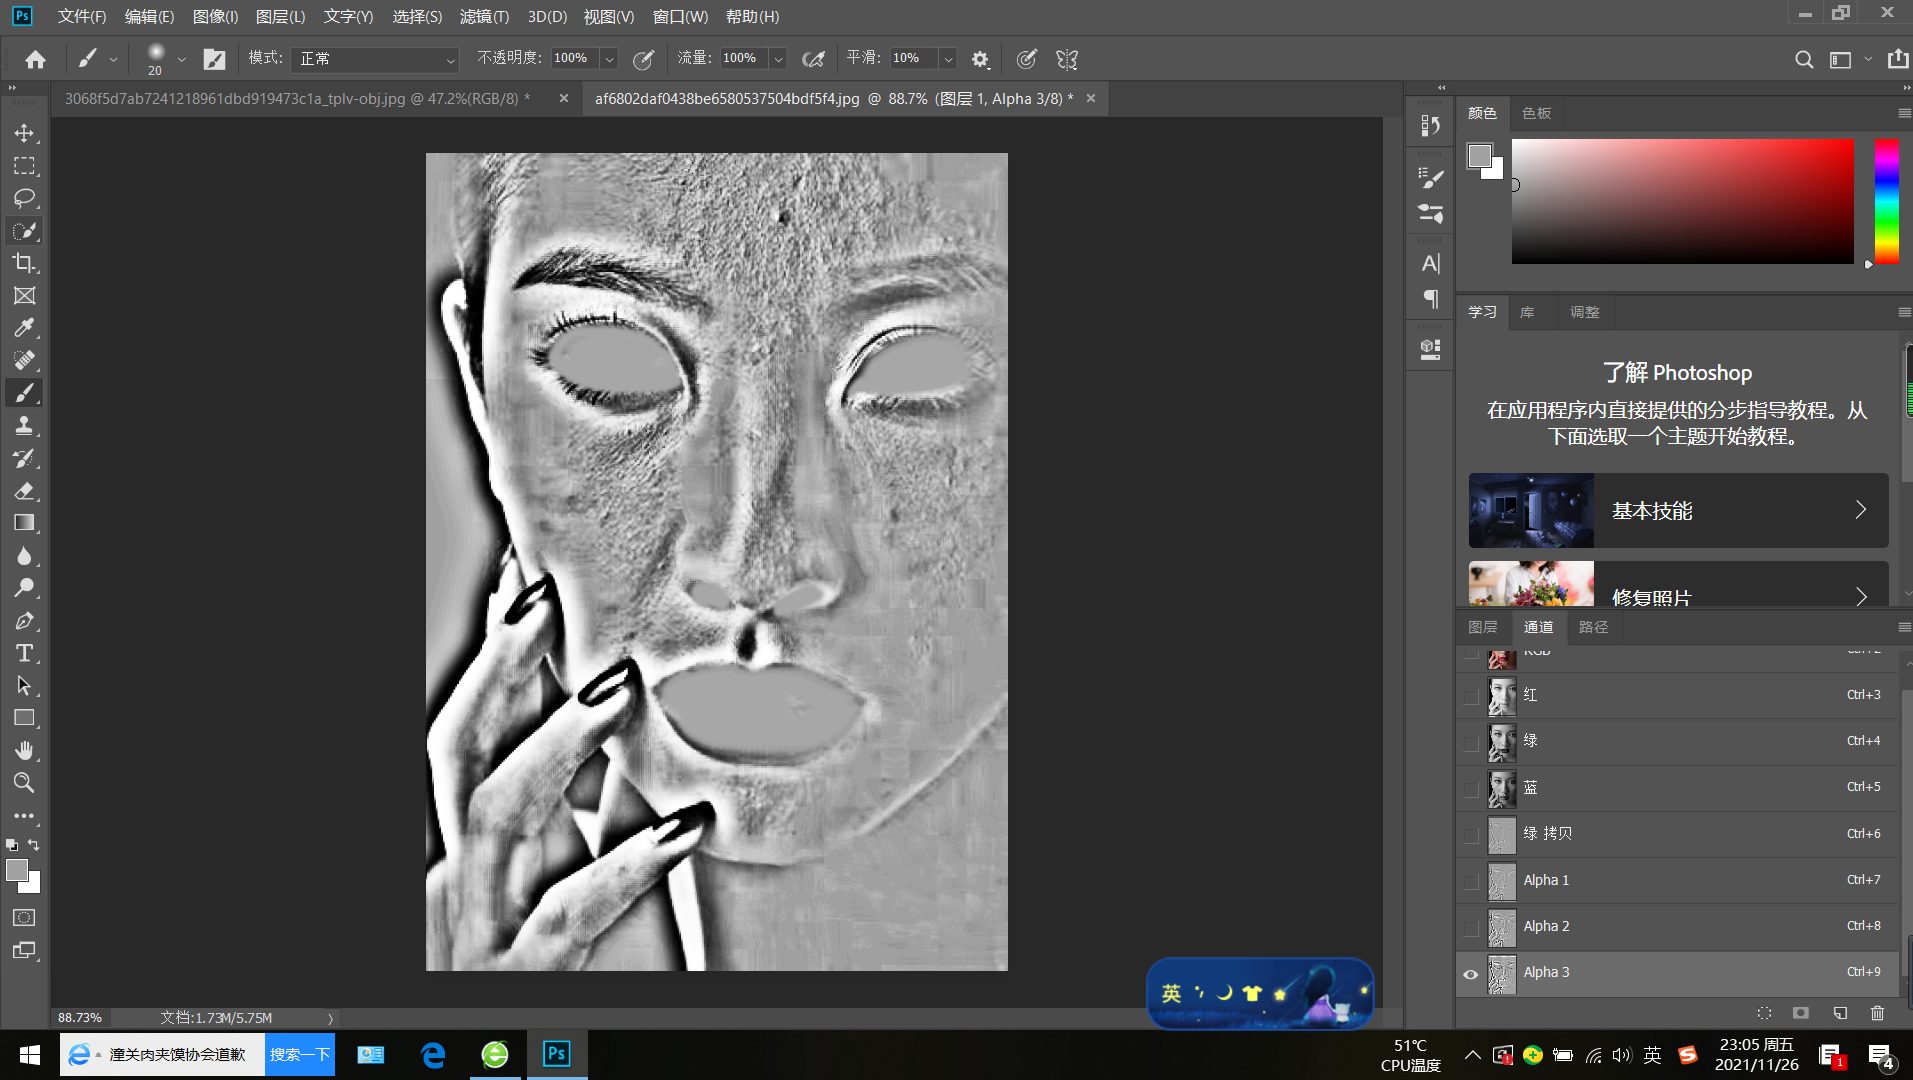The height and width of the screenshot is (1080, 1913).
Task: Open the 选择(S) menu
Action: (x=417, y=17)
